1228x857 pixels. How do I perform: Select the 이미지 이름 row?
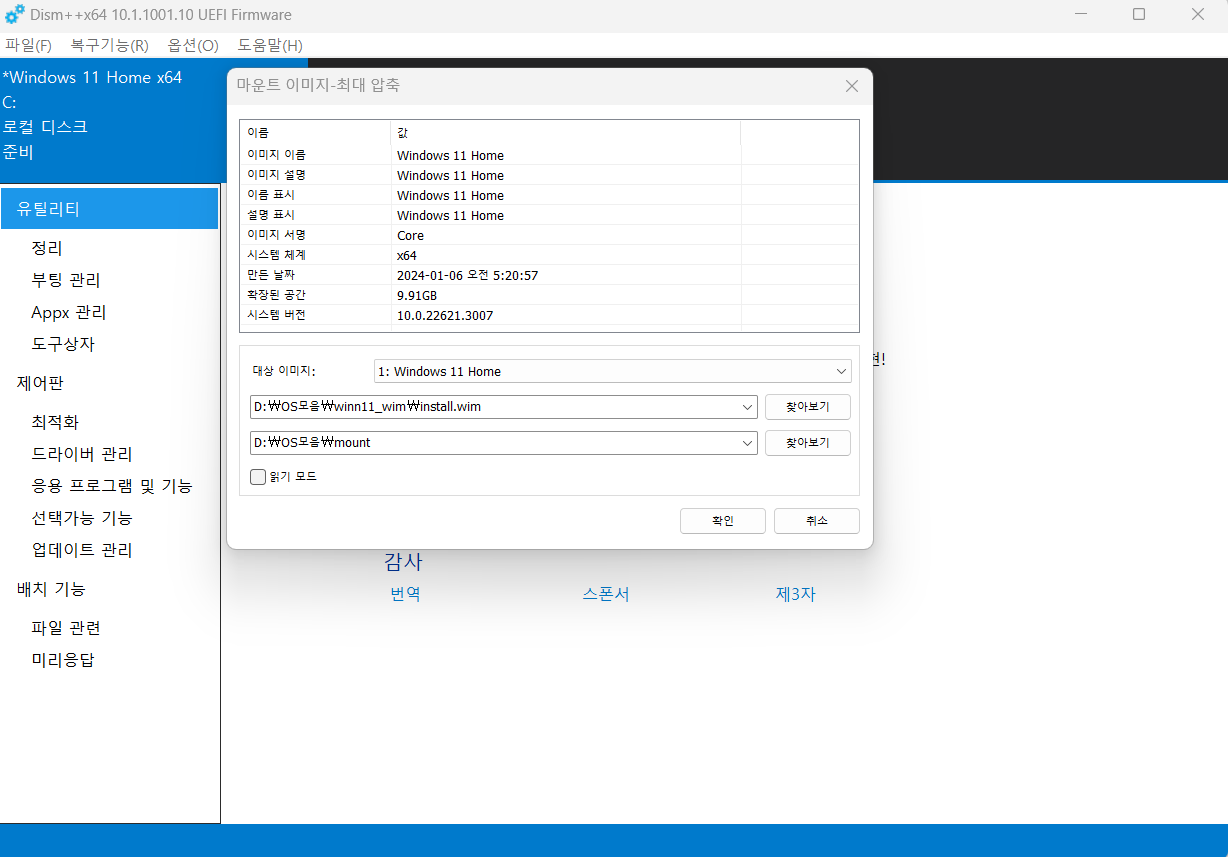tap(549, 155)
